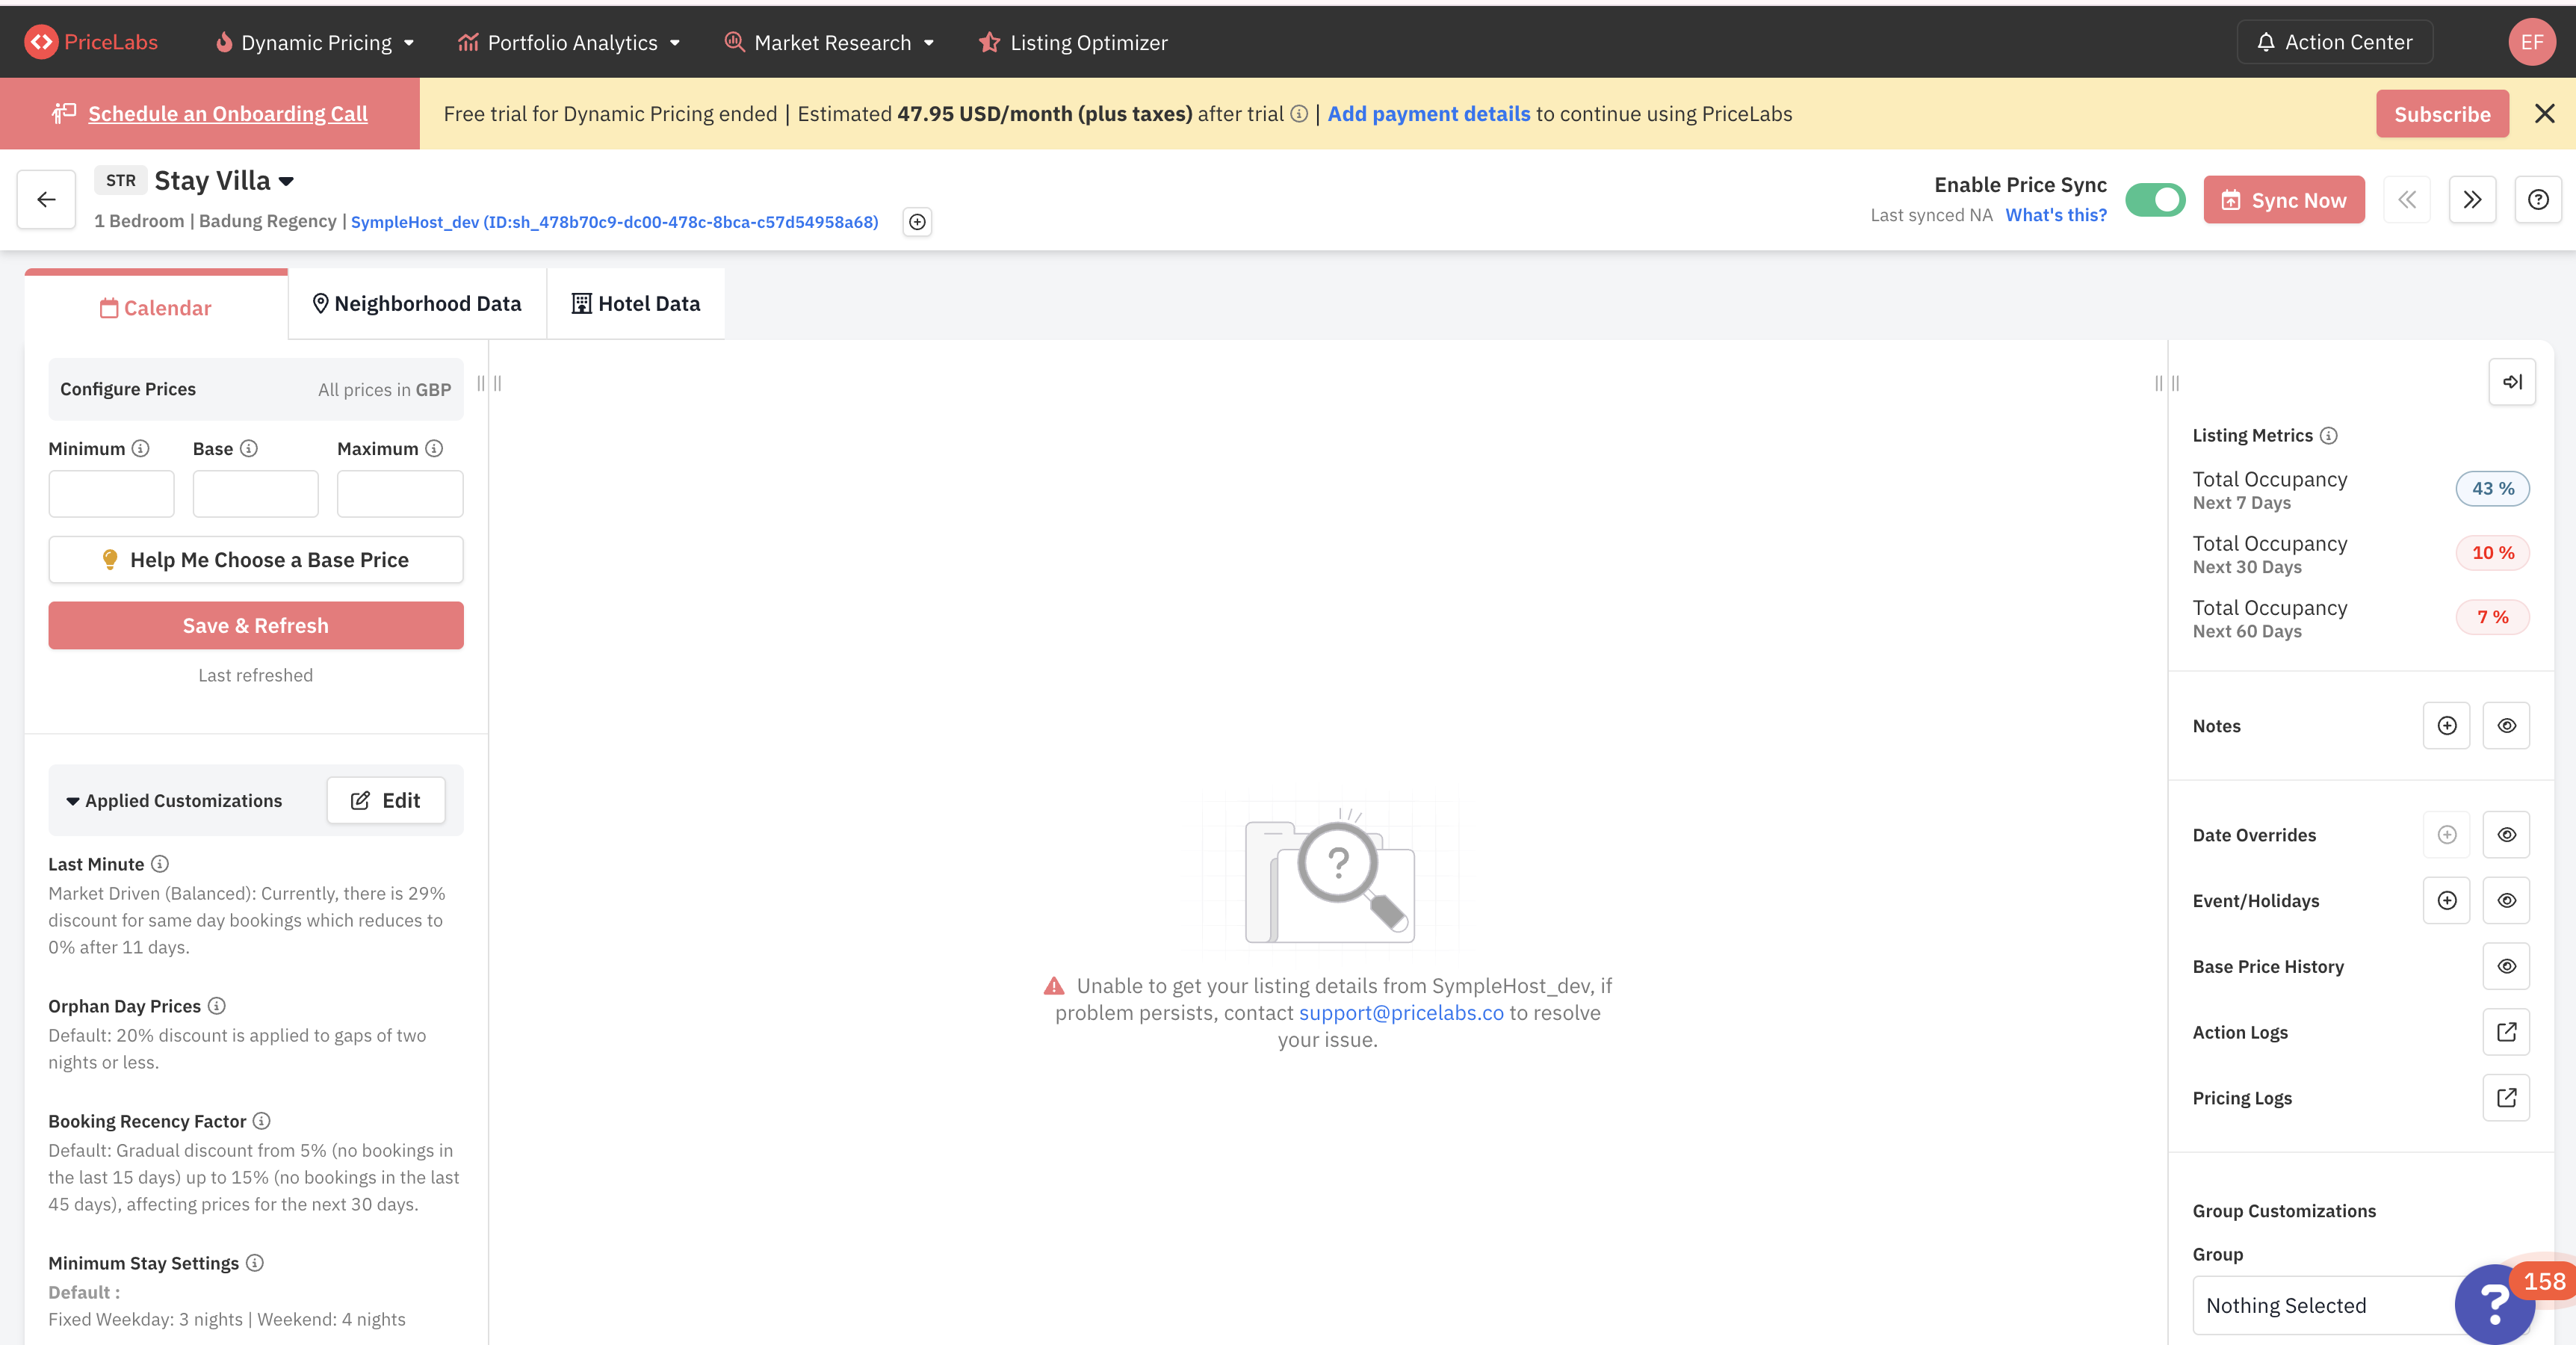2576x1345 pixels.
Task: Open the Action Center
Action: pos(2334,42)
